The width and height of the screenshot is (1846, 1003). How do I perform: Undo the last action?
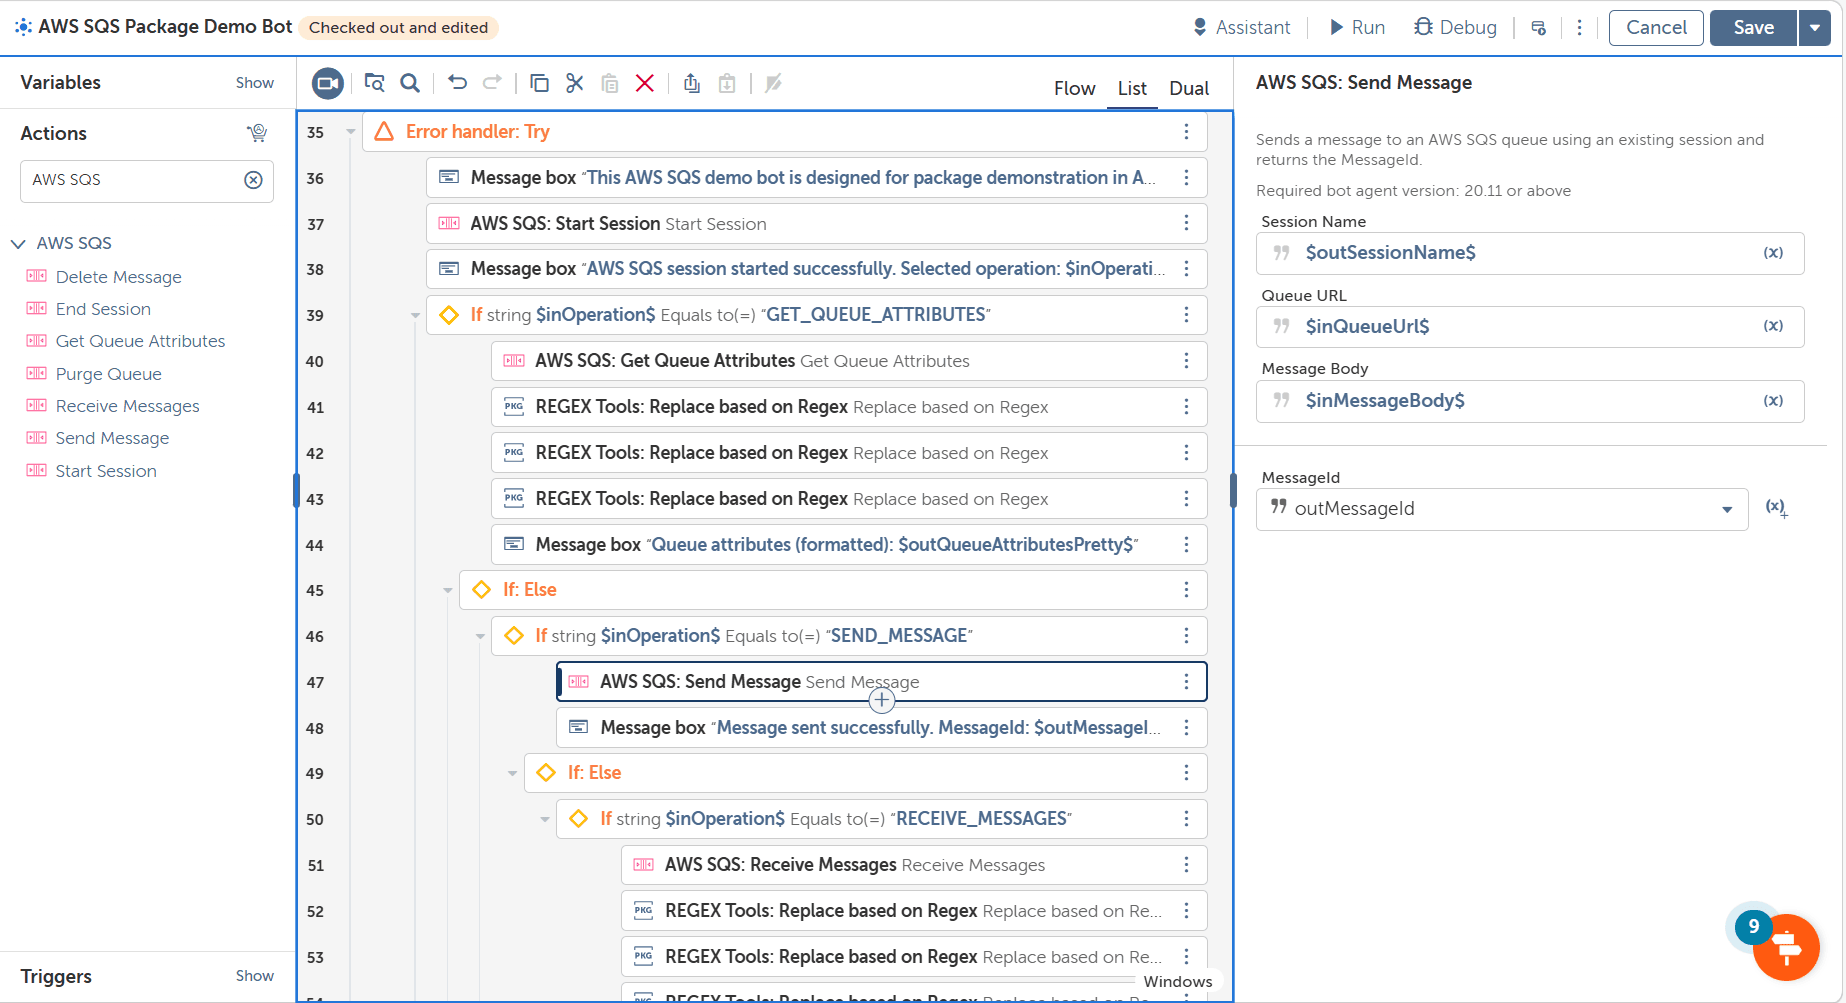click(x=457, y=83)
